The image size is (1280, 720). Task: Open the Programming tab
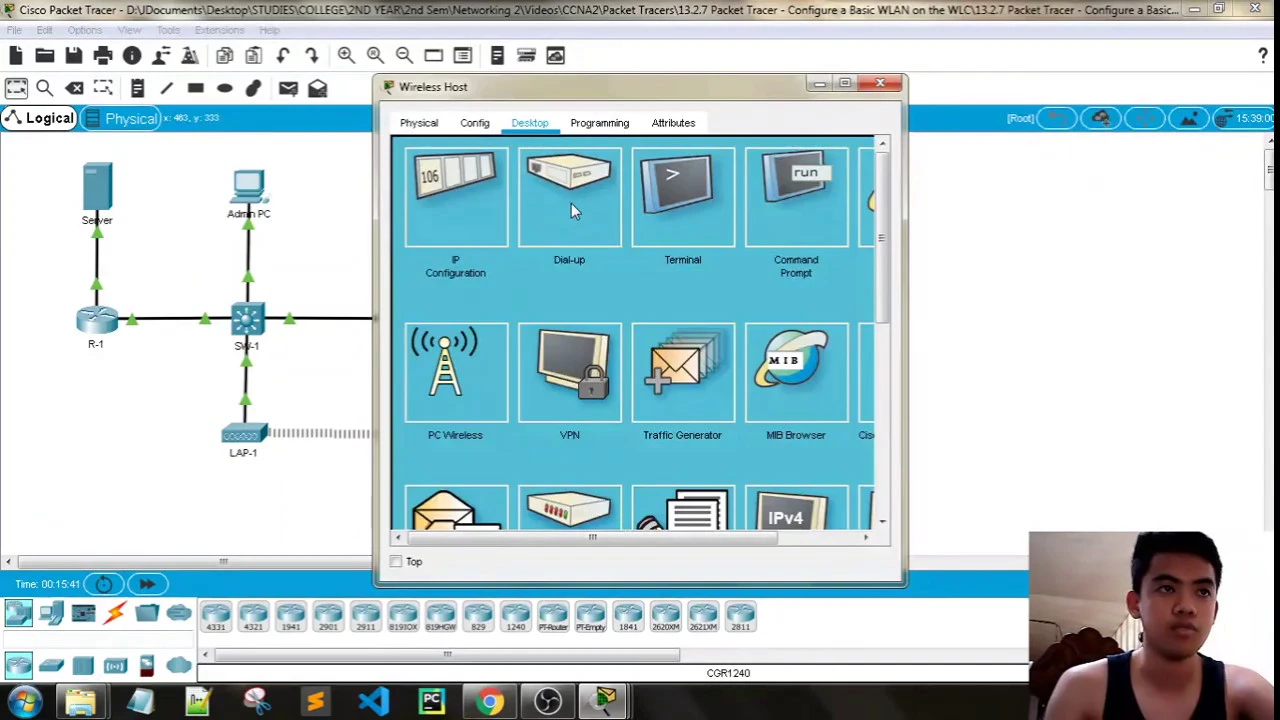(600, 123)
